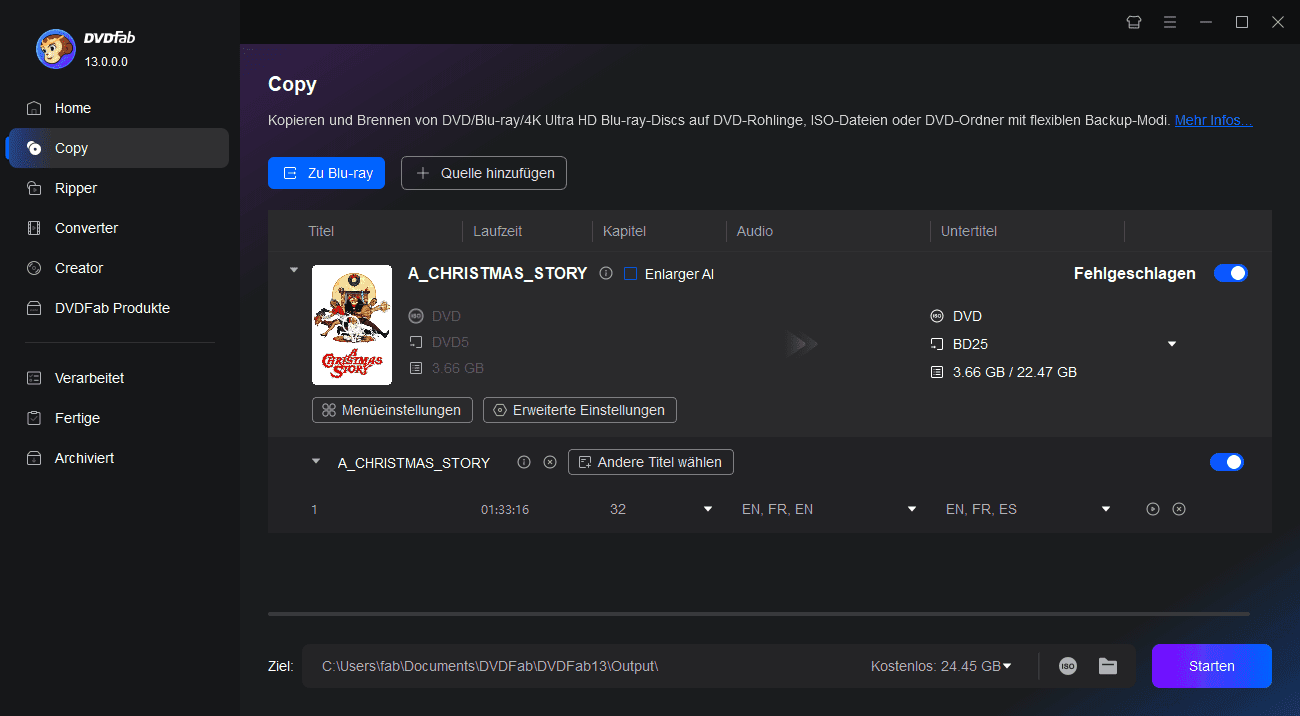The height and width of the screenshot is (716, 1300).
Task: Click the Titel column header
Action: [321, 231]
